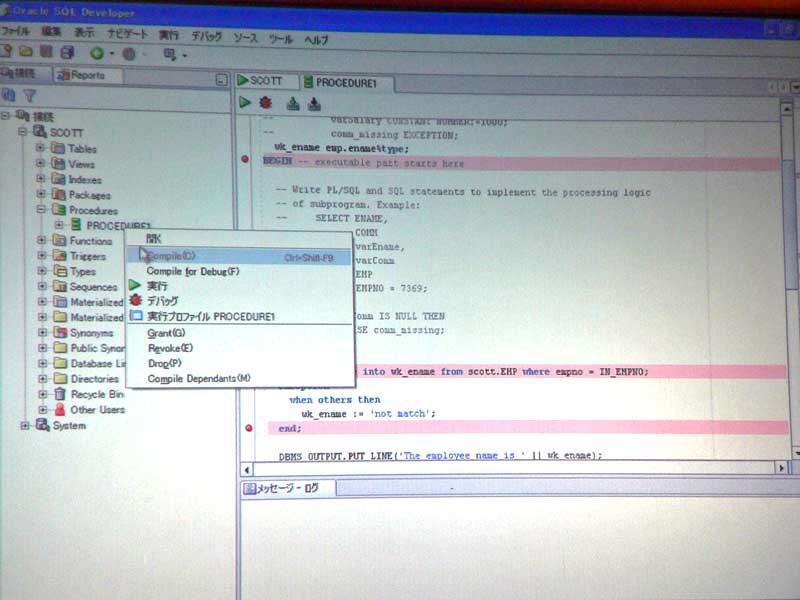Viewport: 800px width, 600px height.
Task: Toggle the breakpoint on the BEGIN line
Action: [x=245, y=159]
